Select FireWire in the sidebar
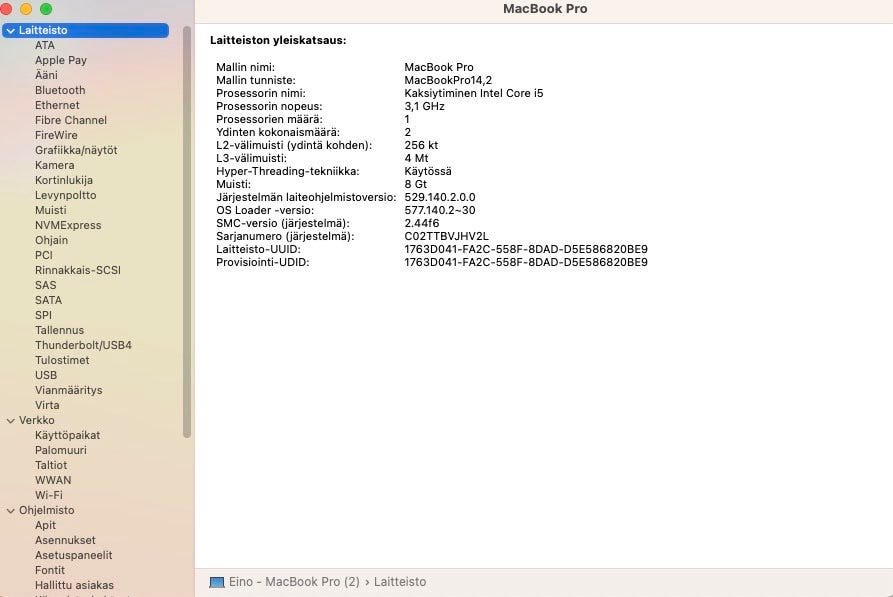The width and height of the screenshot is (893, 597). (x=56, y=136)
